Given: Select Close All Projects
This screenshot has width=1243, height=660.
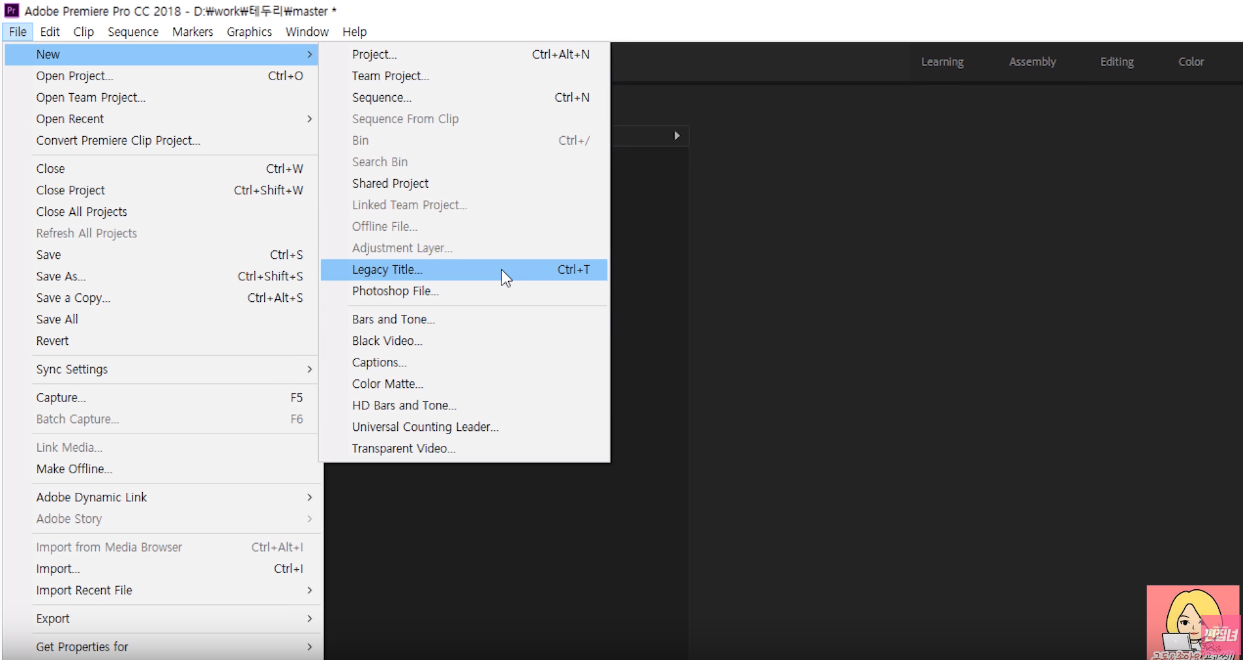Looking at the screenshot, I should [x=161, y=212].
